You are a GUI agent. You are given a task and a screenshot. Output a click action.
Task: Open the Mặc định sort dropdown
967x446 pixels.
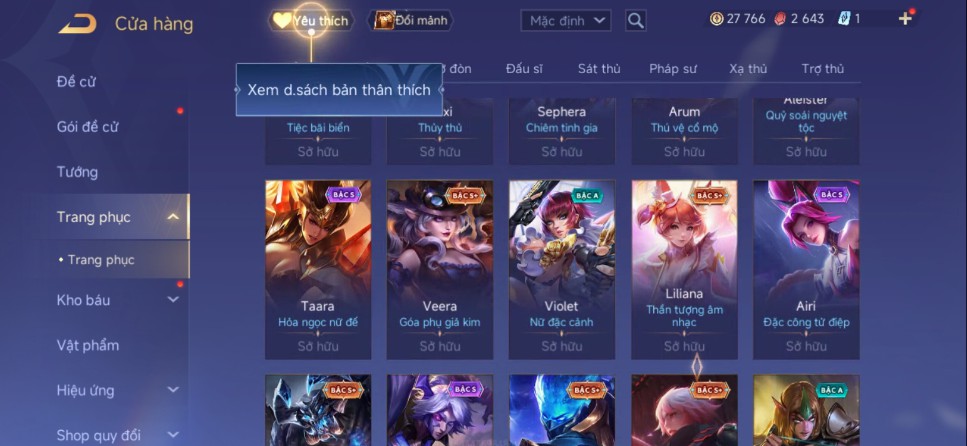coord(566,20)
